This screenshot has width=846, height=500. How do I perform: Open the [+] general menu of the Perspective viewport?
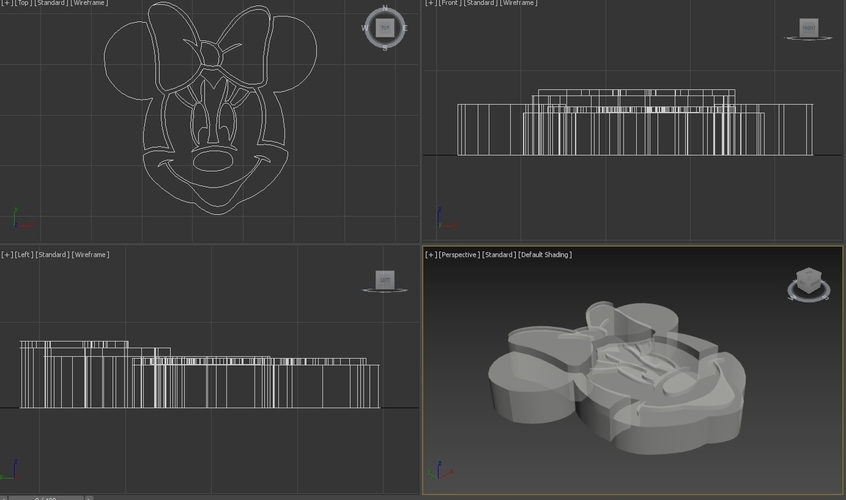431,255
